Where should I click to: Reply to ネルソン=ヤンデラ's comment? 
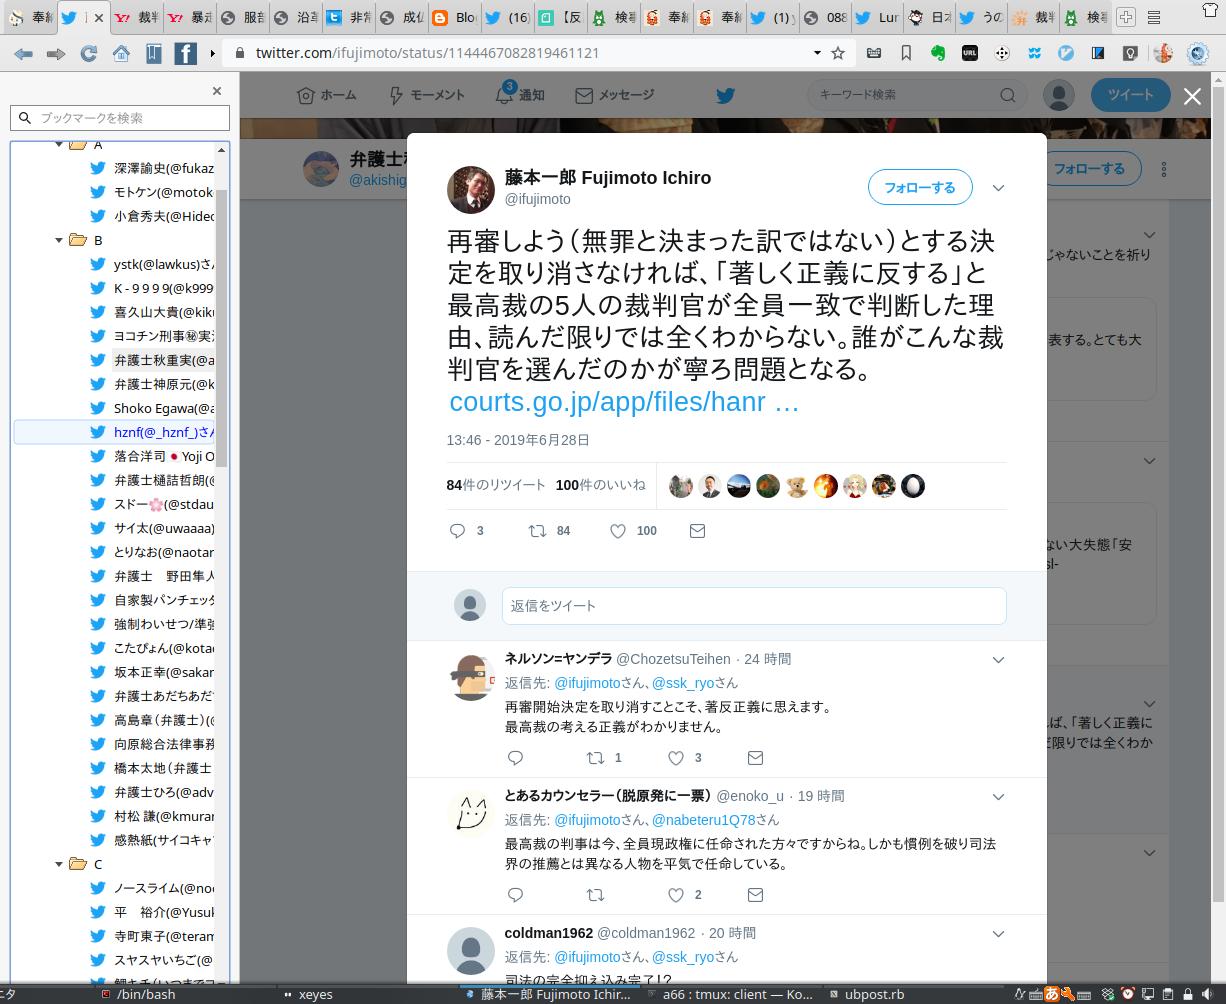coord(515,758)
